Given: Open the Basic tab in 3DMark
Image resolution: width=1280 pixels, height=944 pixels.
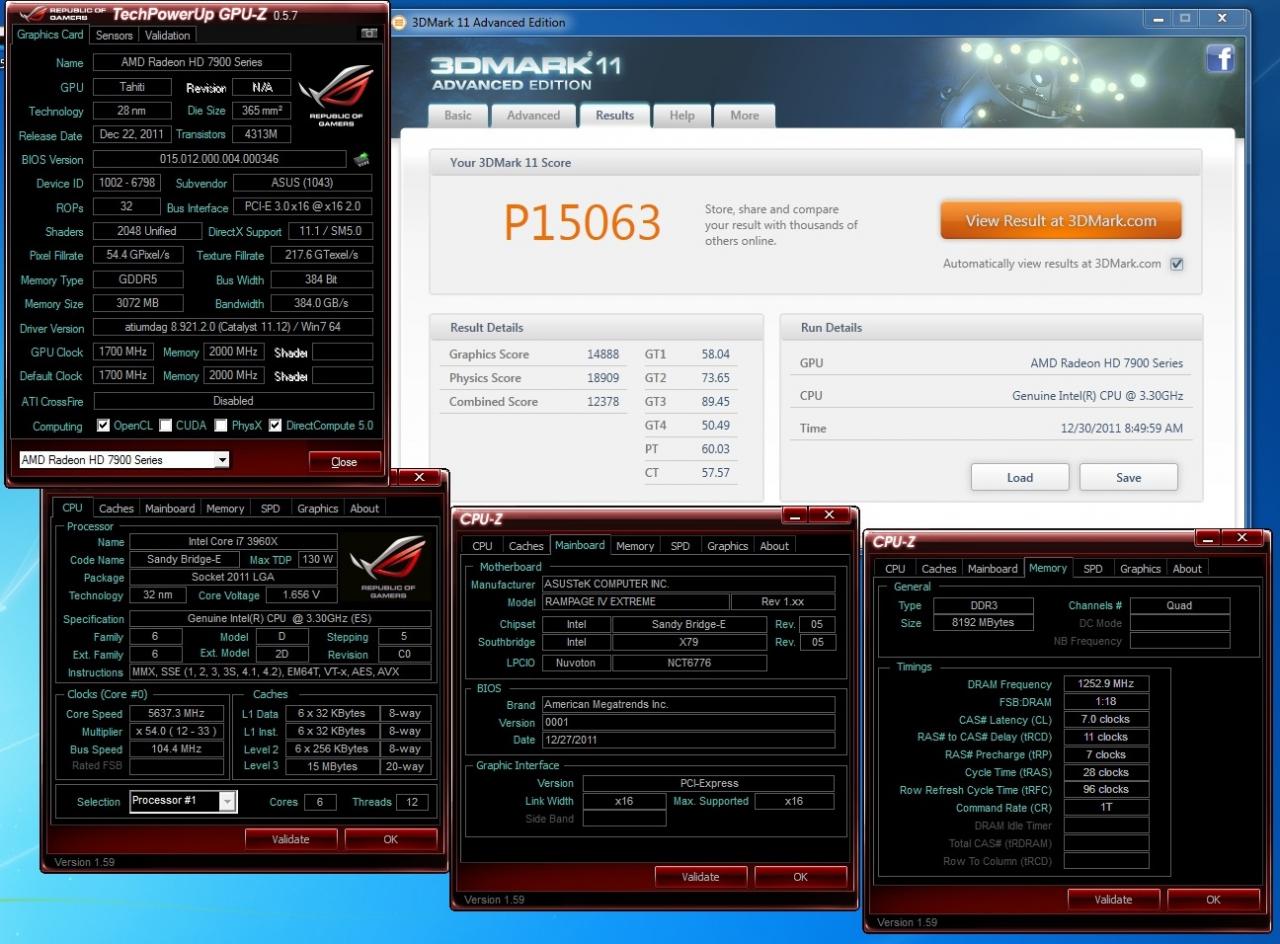Looking at the screenshot, I should pyautogui.click(x=458, y=115).
